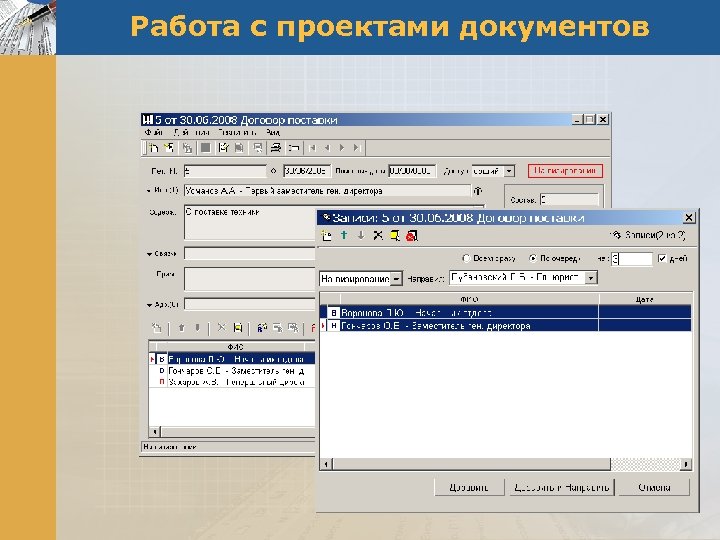Toggle the 'дней' checkbox
720x540 pixels.
pyautogui.click(x=662, y=259)
